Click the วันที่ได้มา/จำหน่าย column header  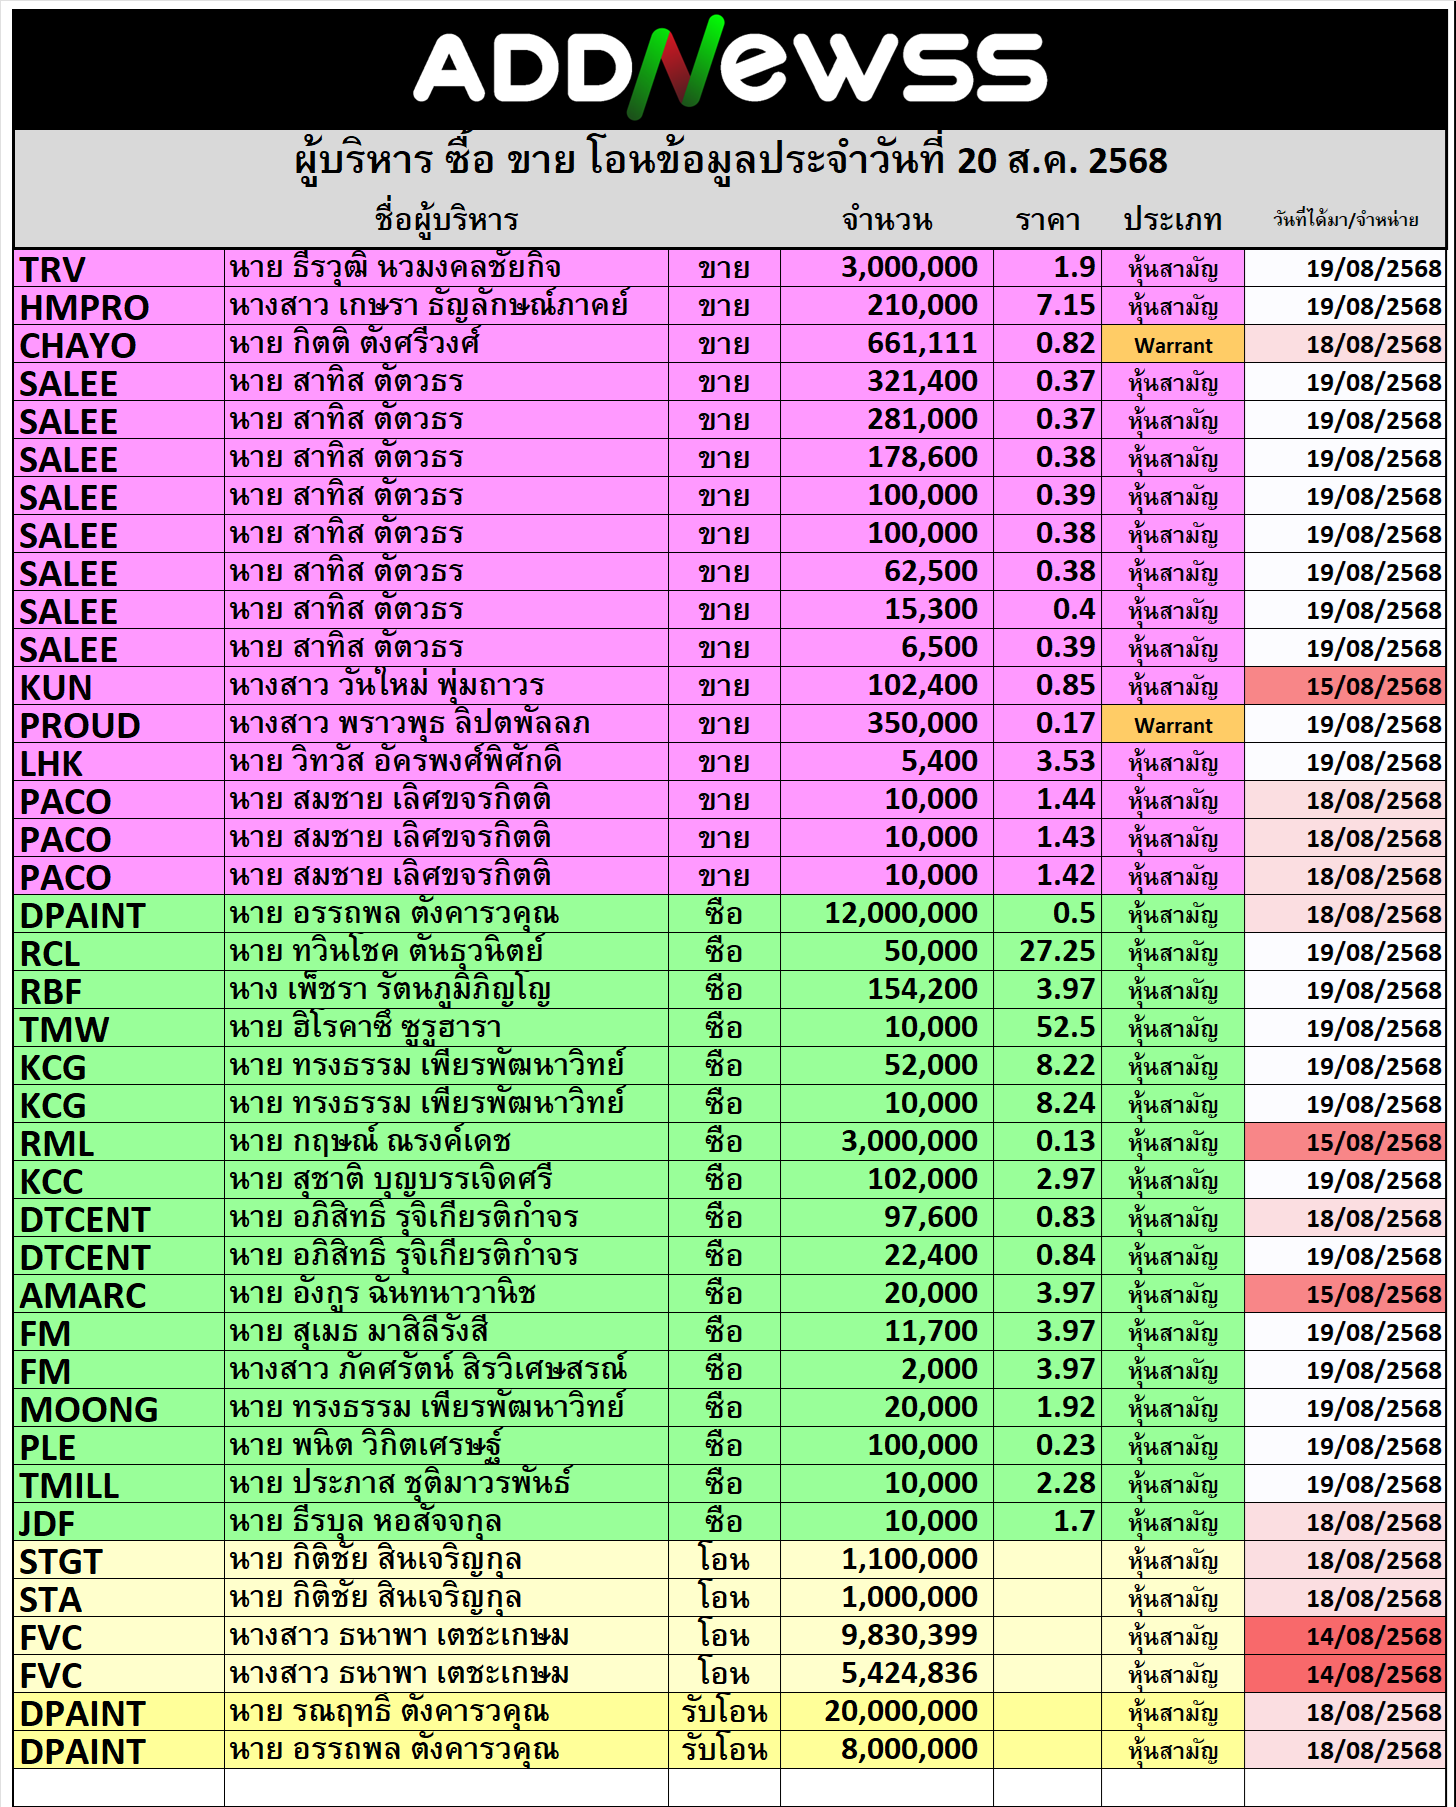coord(1345,220)
